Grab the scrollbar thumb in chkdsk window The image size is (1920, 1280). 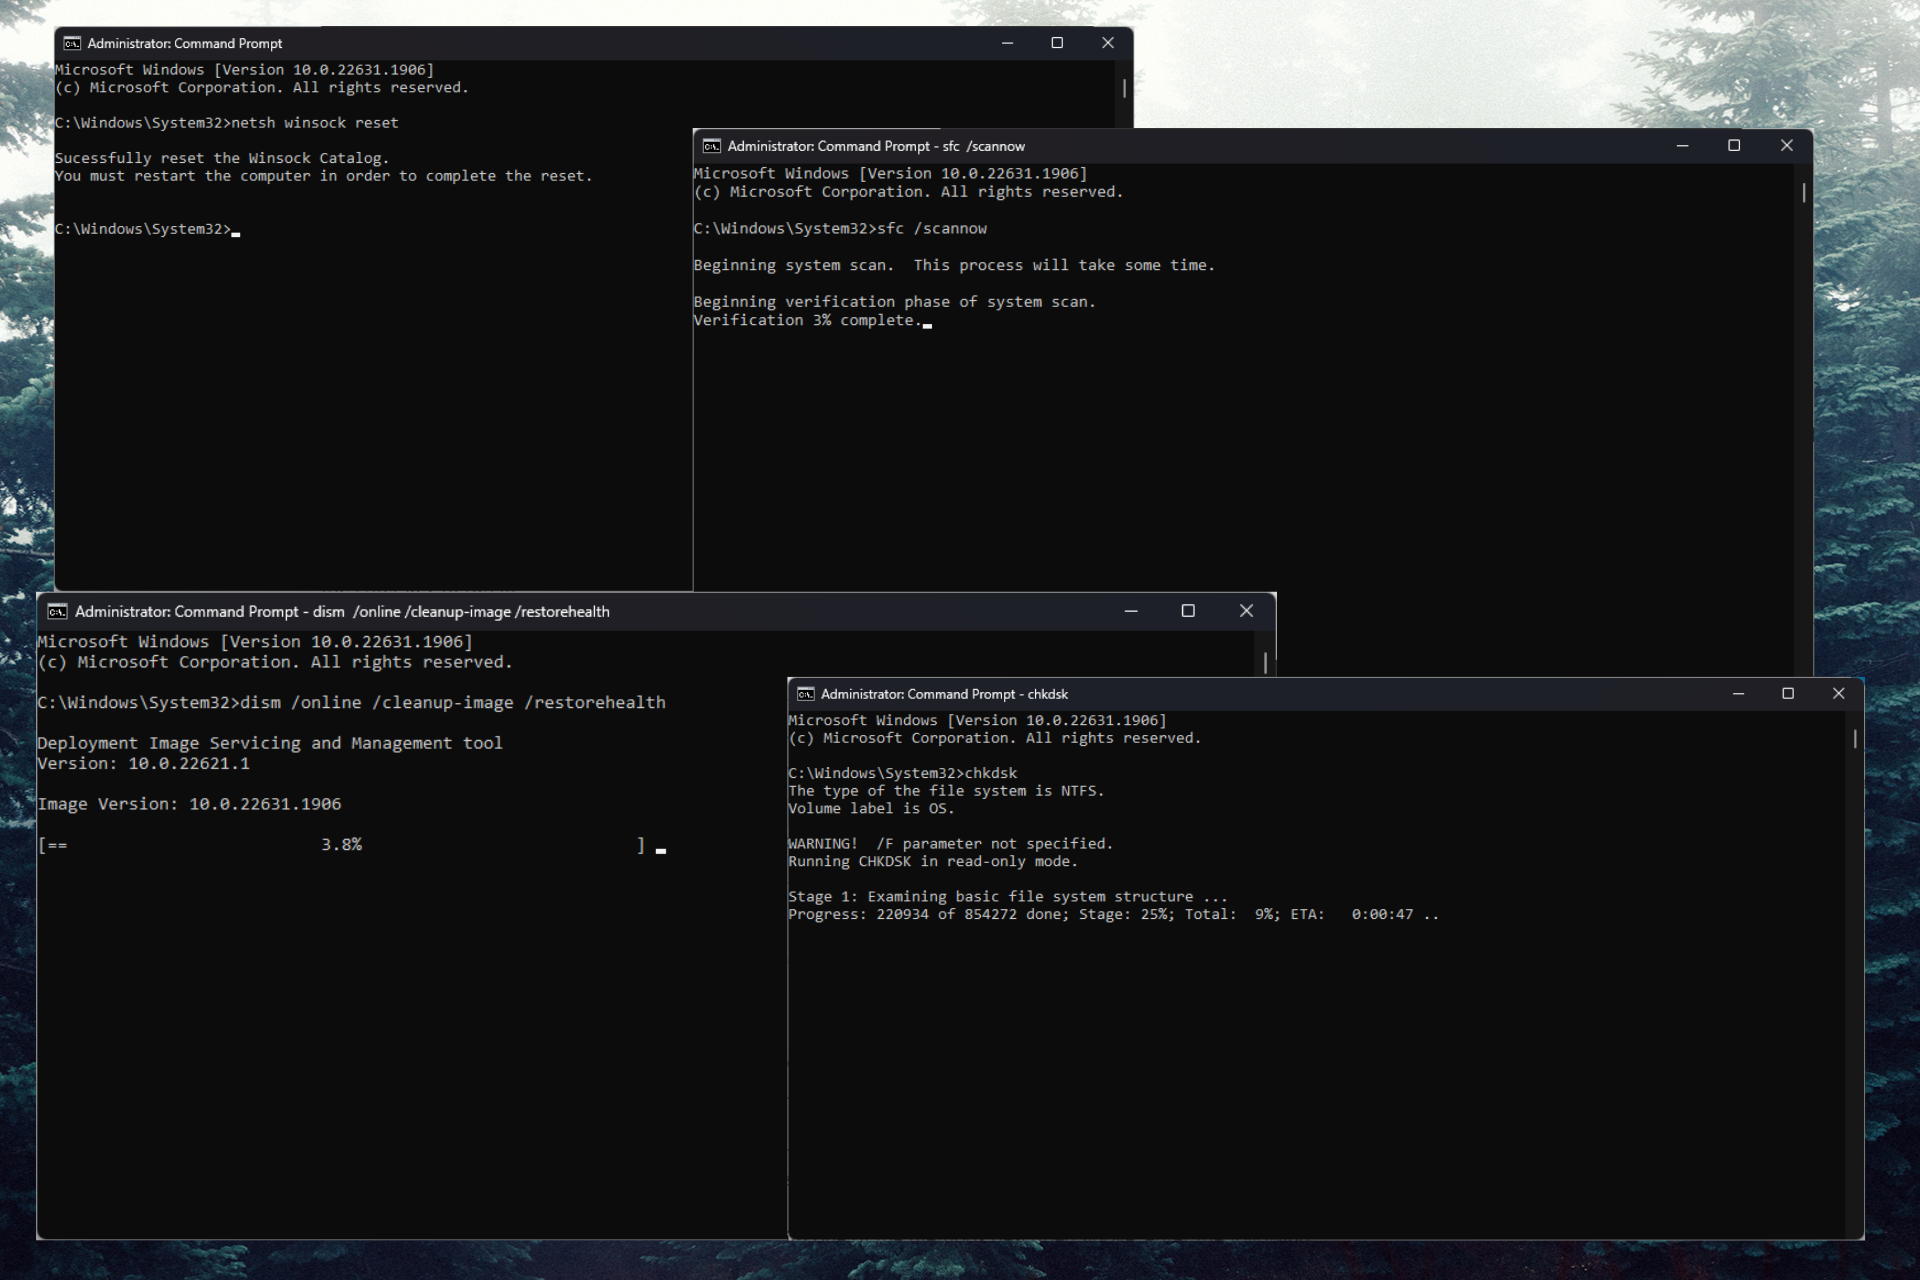pos(1855,739)
